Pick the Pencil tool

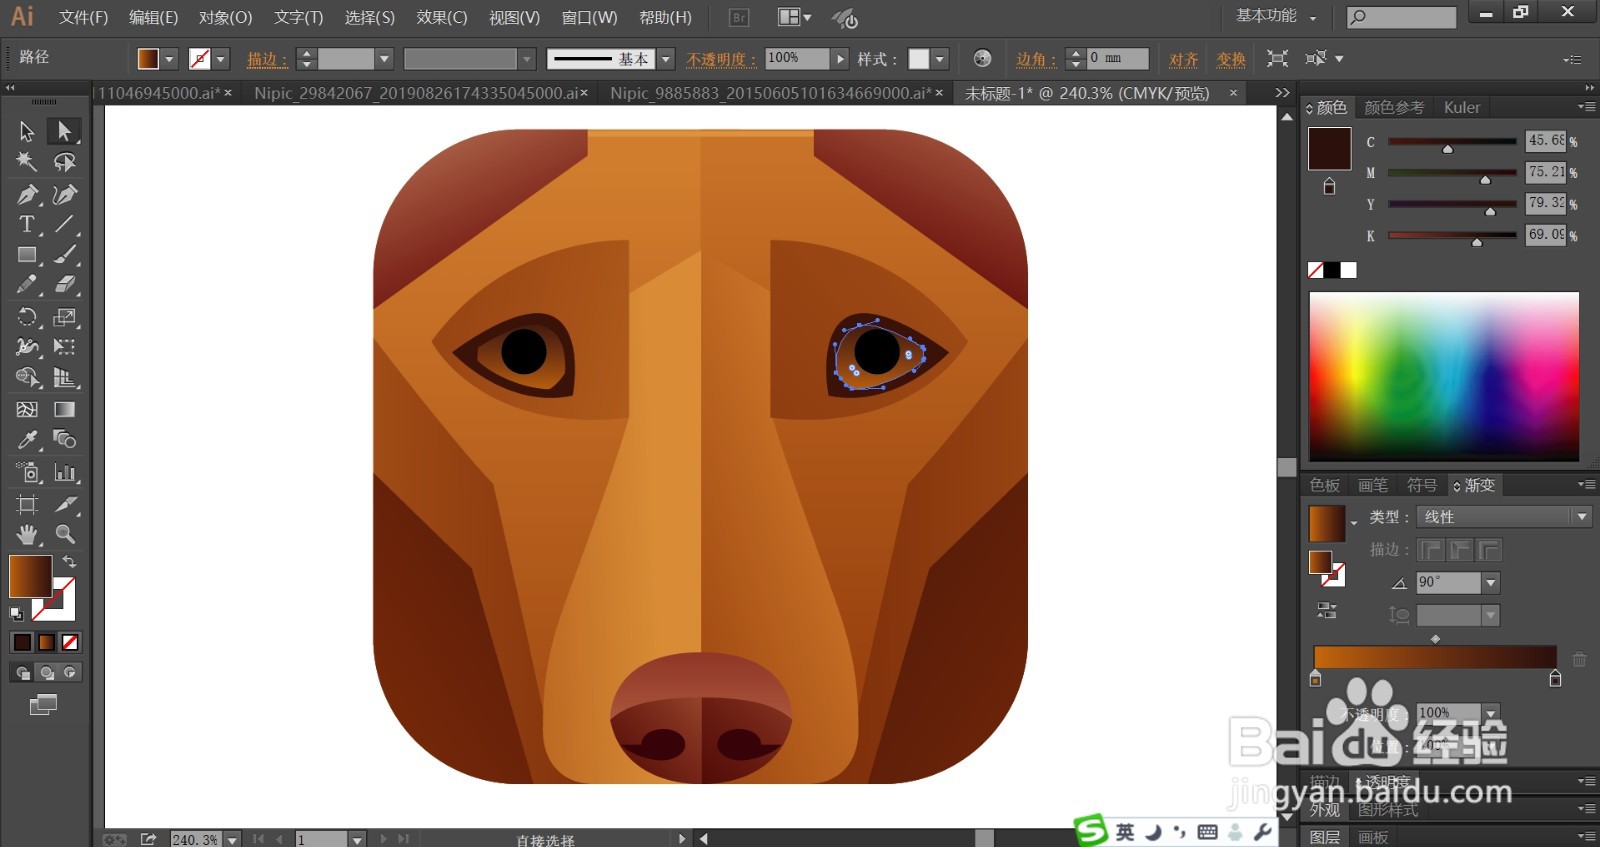coord(27,285)
